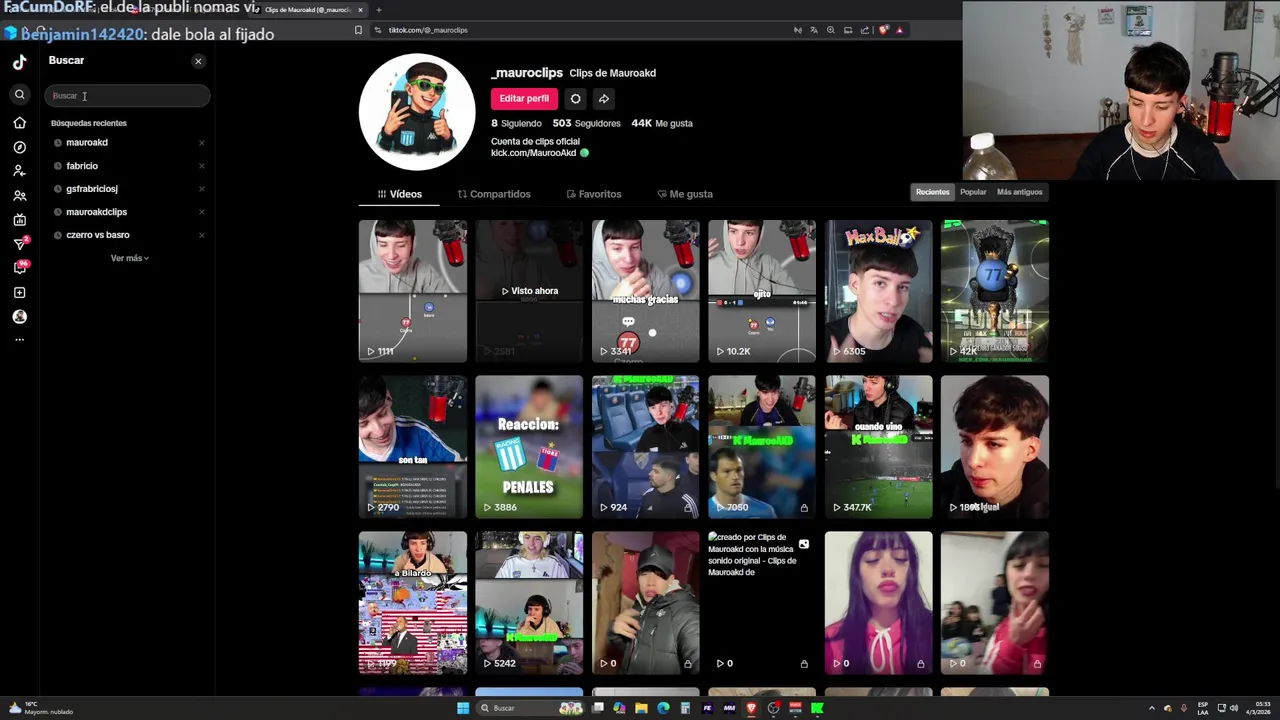1280x720 pixels.
Task: Click the tiktok.com/@_mauroclips address bar
Action: tap(428, 30)
